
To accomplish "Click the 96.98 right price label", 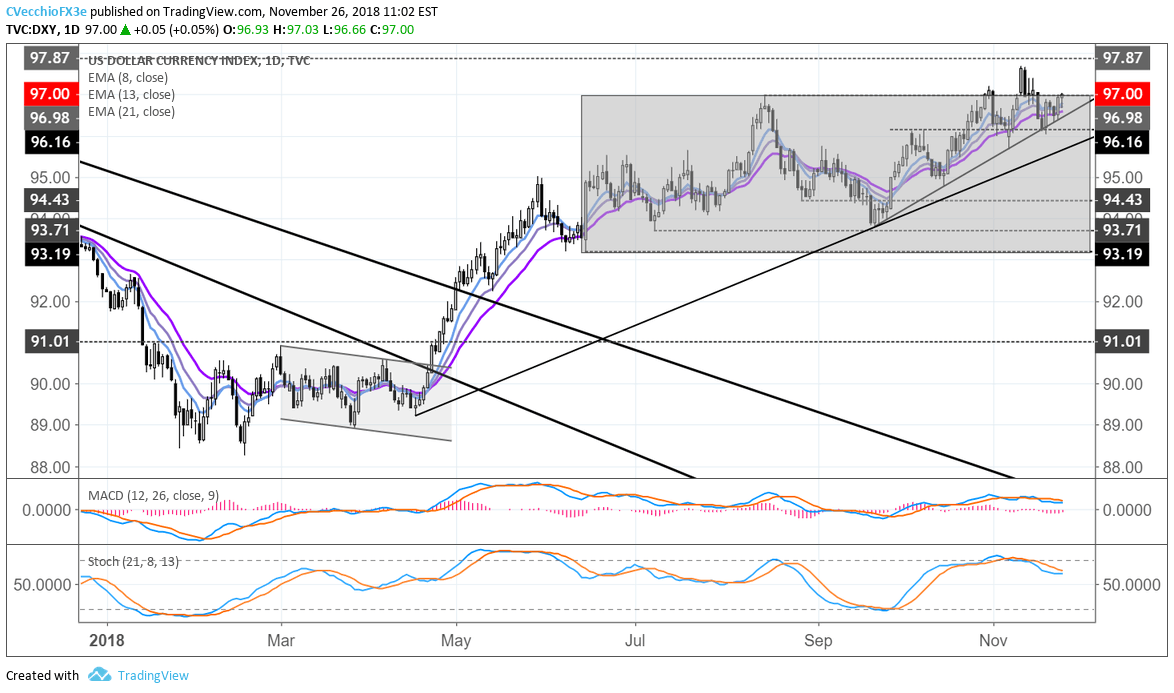I will (1122, 117).
